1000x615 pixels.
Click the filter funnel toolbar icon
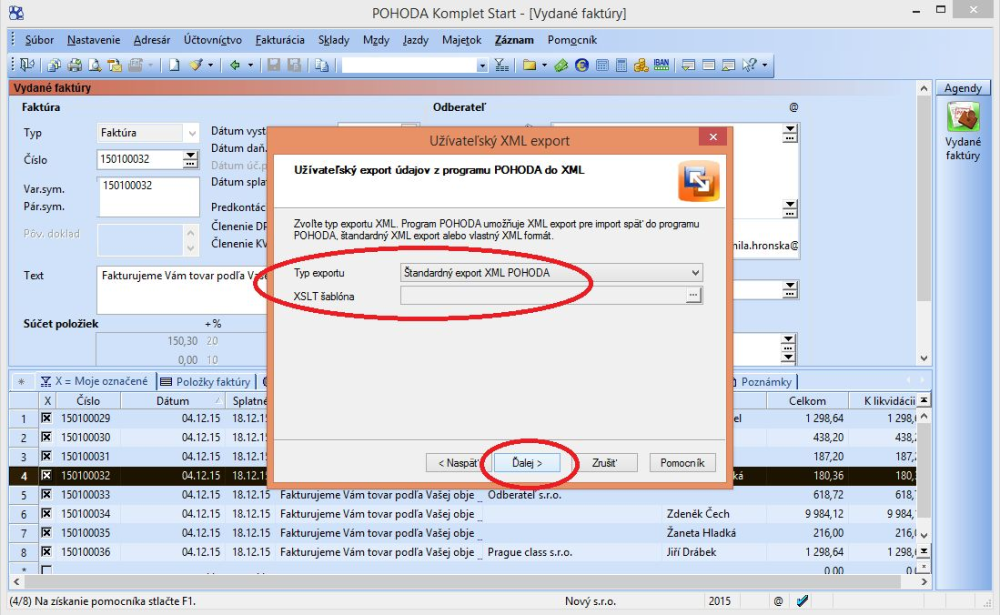502,64
